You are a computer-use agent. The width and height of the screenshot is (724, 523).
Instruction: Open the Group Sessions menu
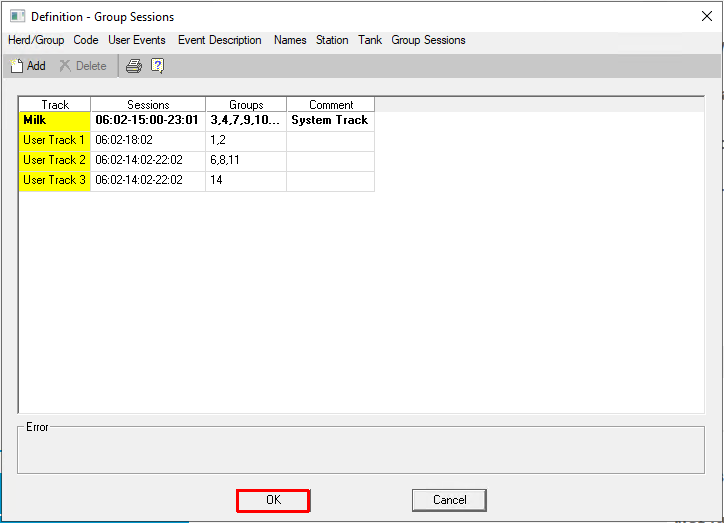click(x=428, y=40)
